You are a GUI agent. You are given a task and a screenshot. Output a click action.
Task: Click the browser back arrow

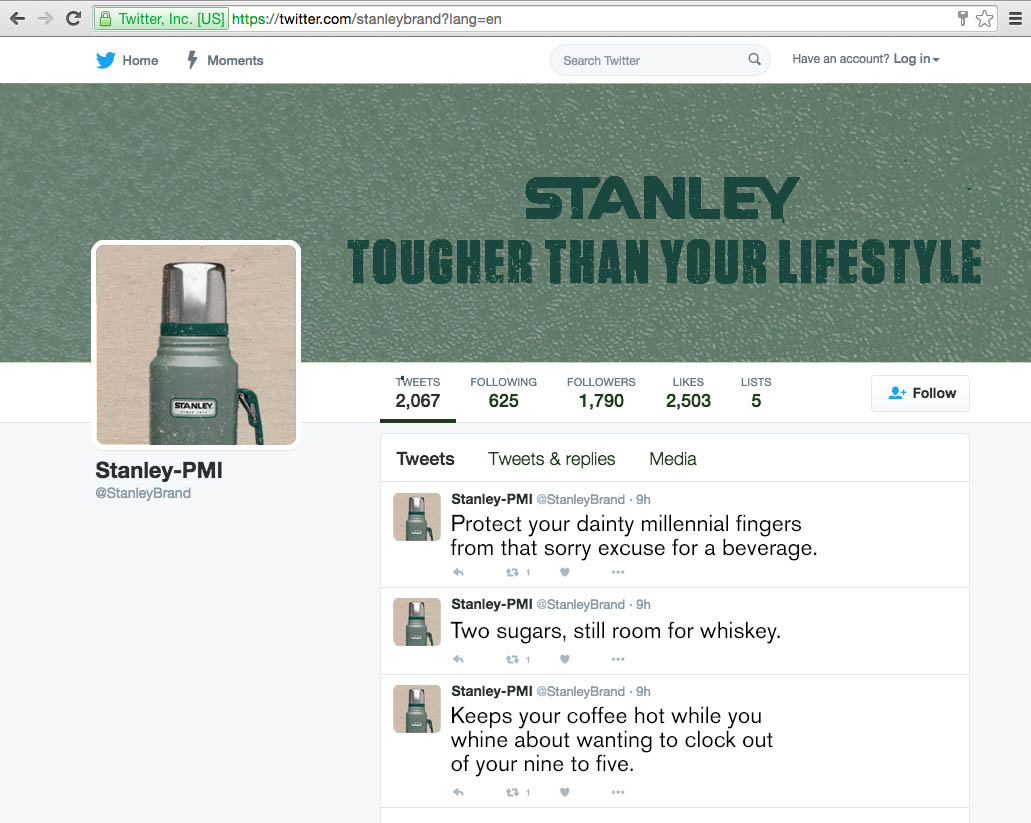pyautogui.click(x=17, y=18)
